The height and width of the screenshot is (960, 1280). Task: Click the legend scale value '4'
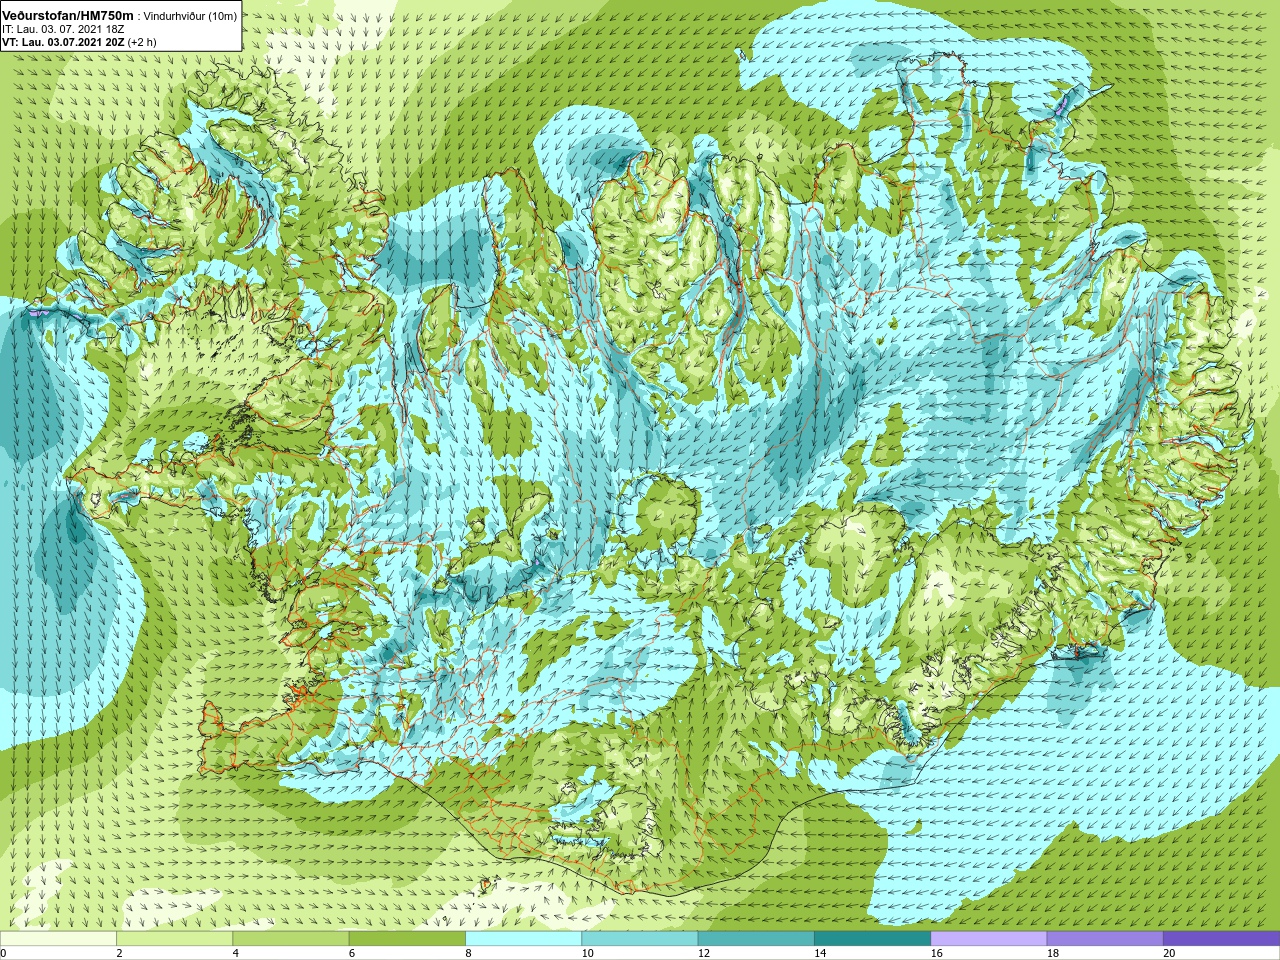coord(236,953)
